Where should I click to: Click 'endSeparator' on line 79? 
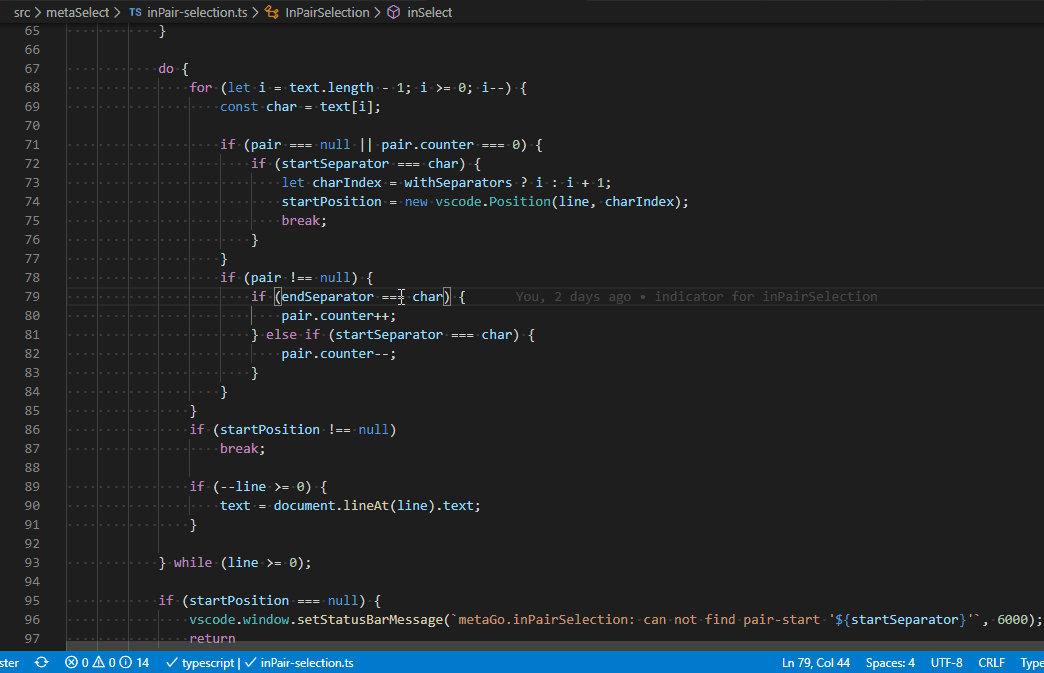tap(328, 296)
